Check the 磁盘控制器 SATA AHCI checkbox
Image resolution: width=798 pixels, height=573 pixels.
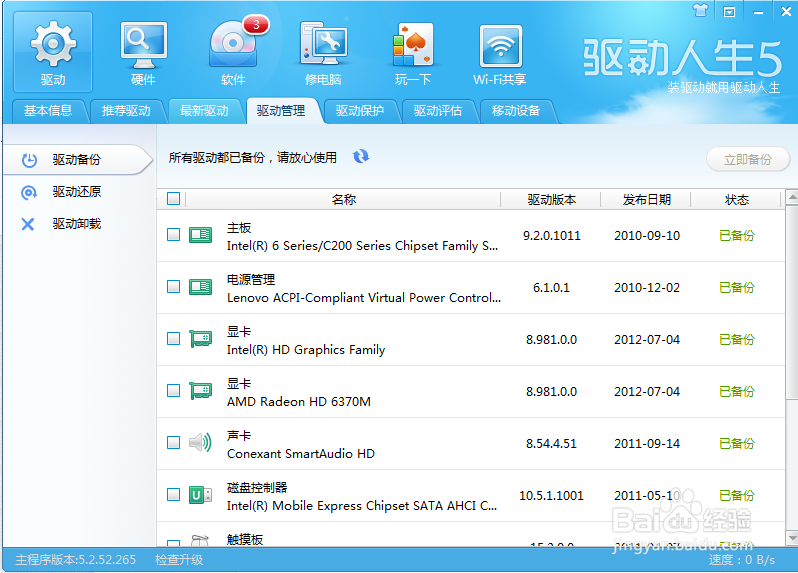(174, 494)
